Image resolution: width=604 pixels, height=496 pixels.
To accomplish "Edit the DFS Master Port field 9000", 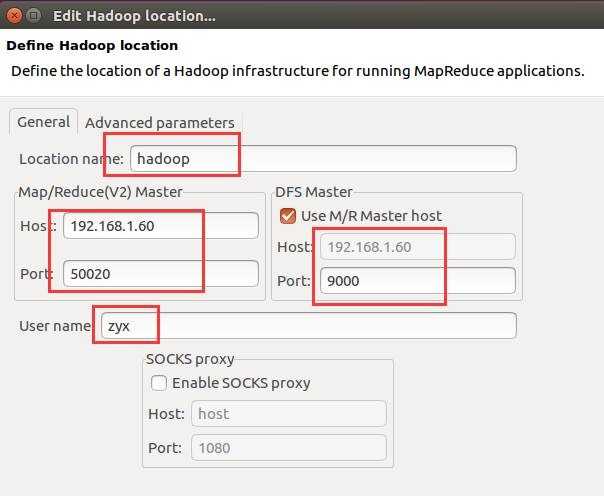I will tap(418, 281).
